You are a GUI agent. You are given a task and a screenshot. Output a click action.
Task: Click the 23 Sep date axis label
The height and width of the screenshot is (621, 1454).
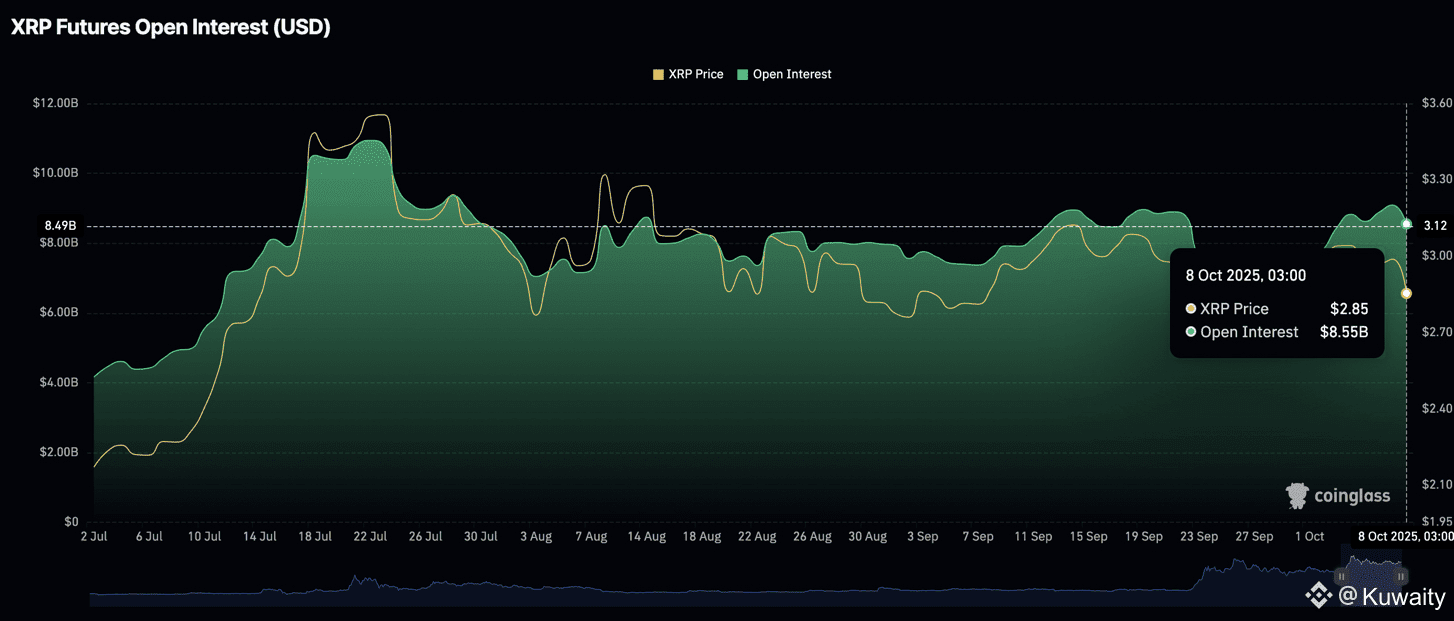[x=1198, y=537]
